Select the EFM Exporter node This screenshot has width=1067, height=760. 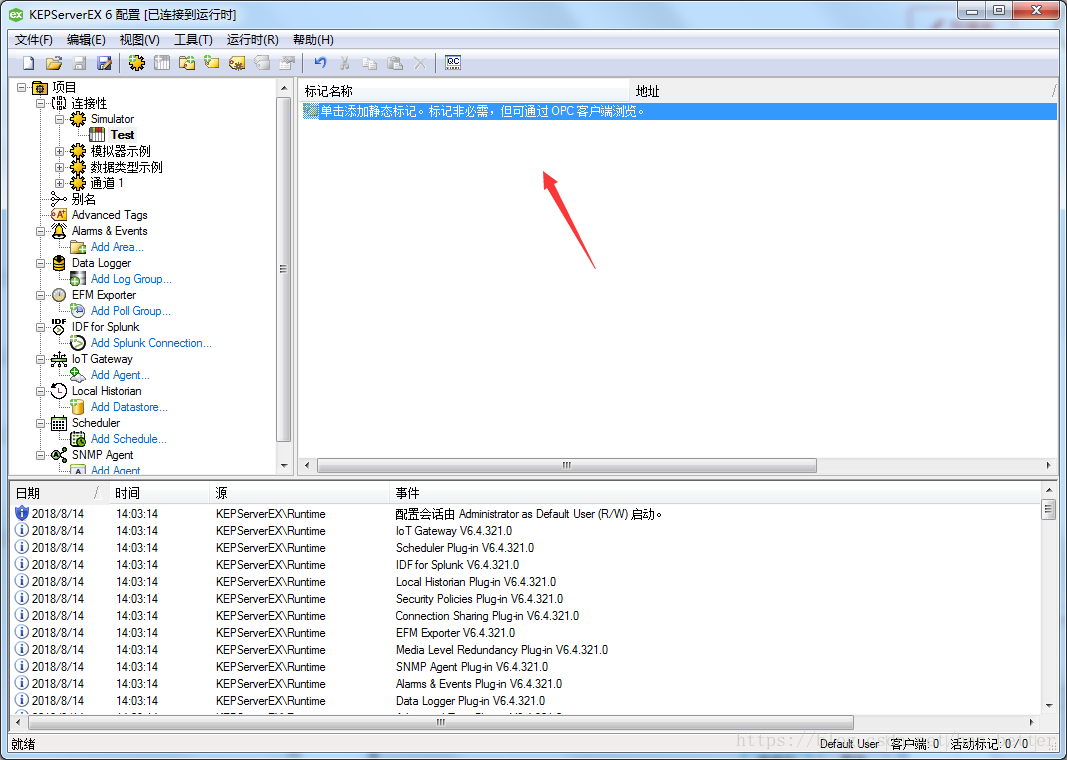[104, 295]
